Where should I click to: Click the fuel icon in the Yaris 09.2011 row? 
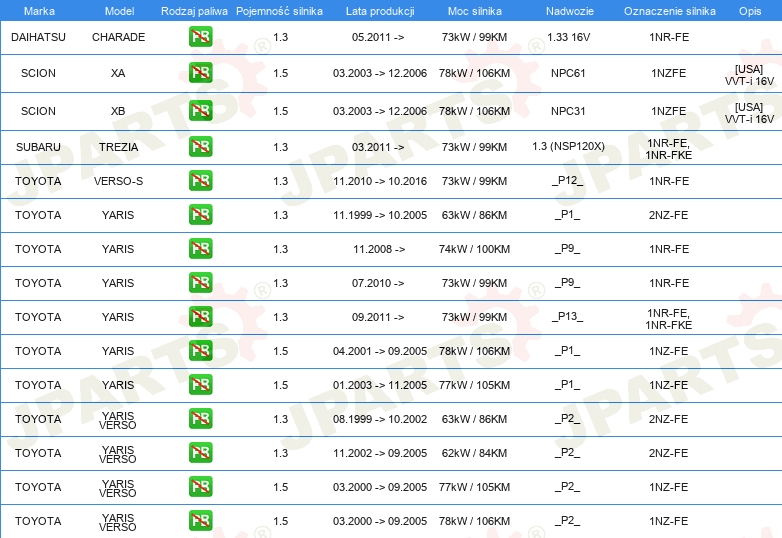pyautogui.click(x=200, y=317)
